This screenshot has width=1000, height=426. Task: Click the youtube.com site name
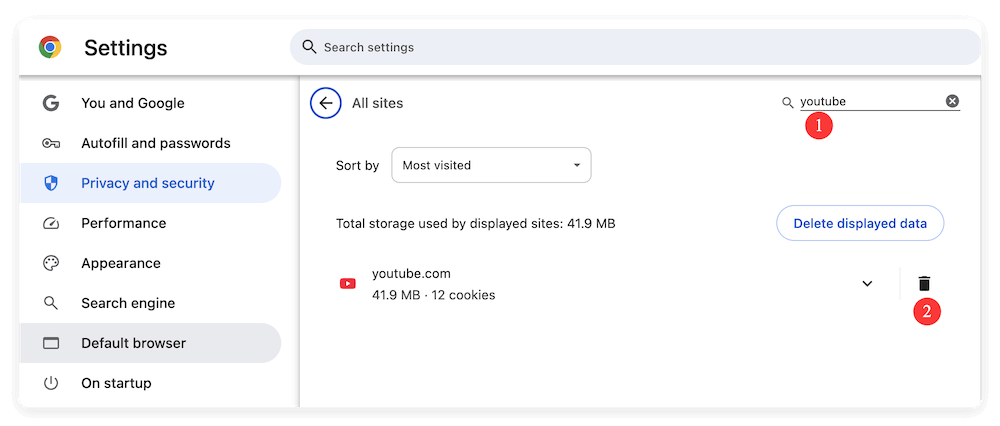tap(411, 274)
